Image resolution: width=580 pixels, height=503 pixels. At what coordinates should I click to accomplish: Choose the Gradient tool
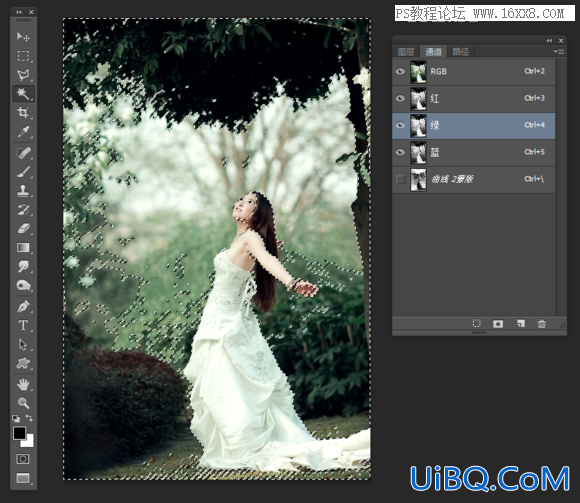(x=23, y=247)
